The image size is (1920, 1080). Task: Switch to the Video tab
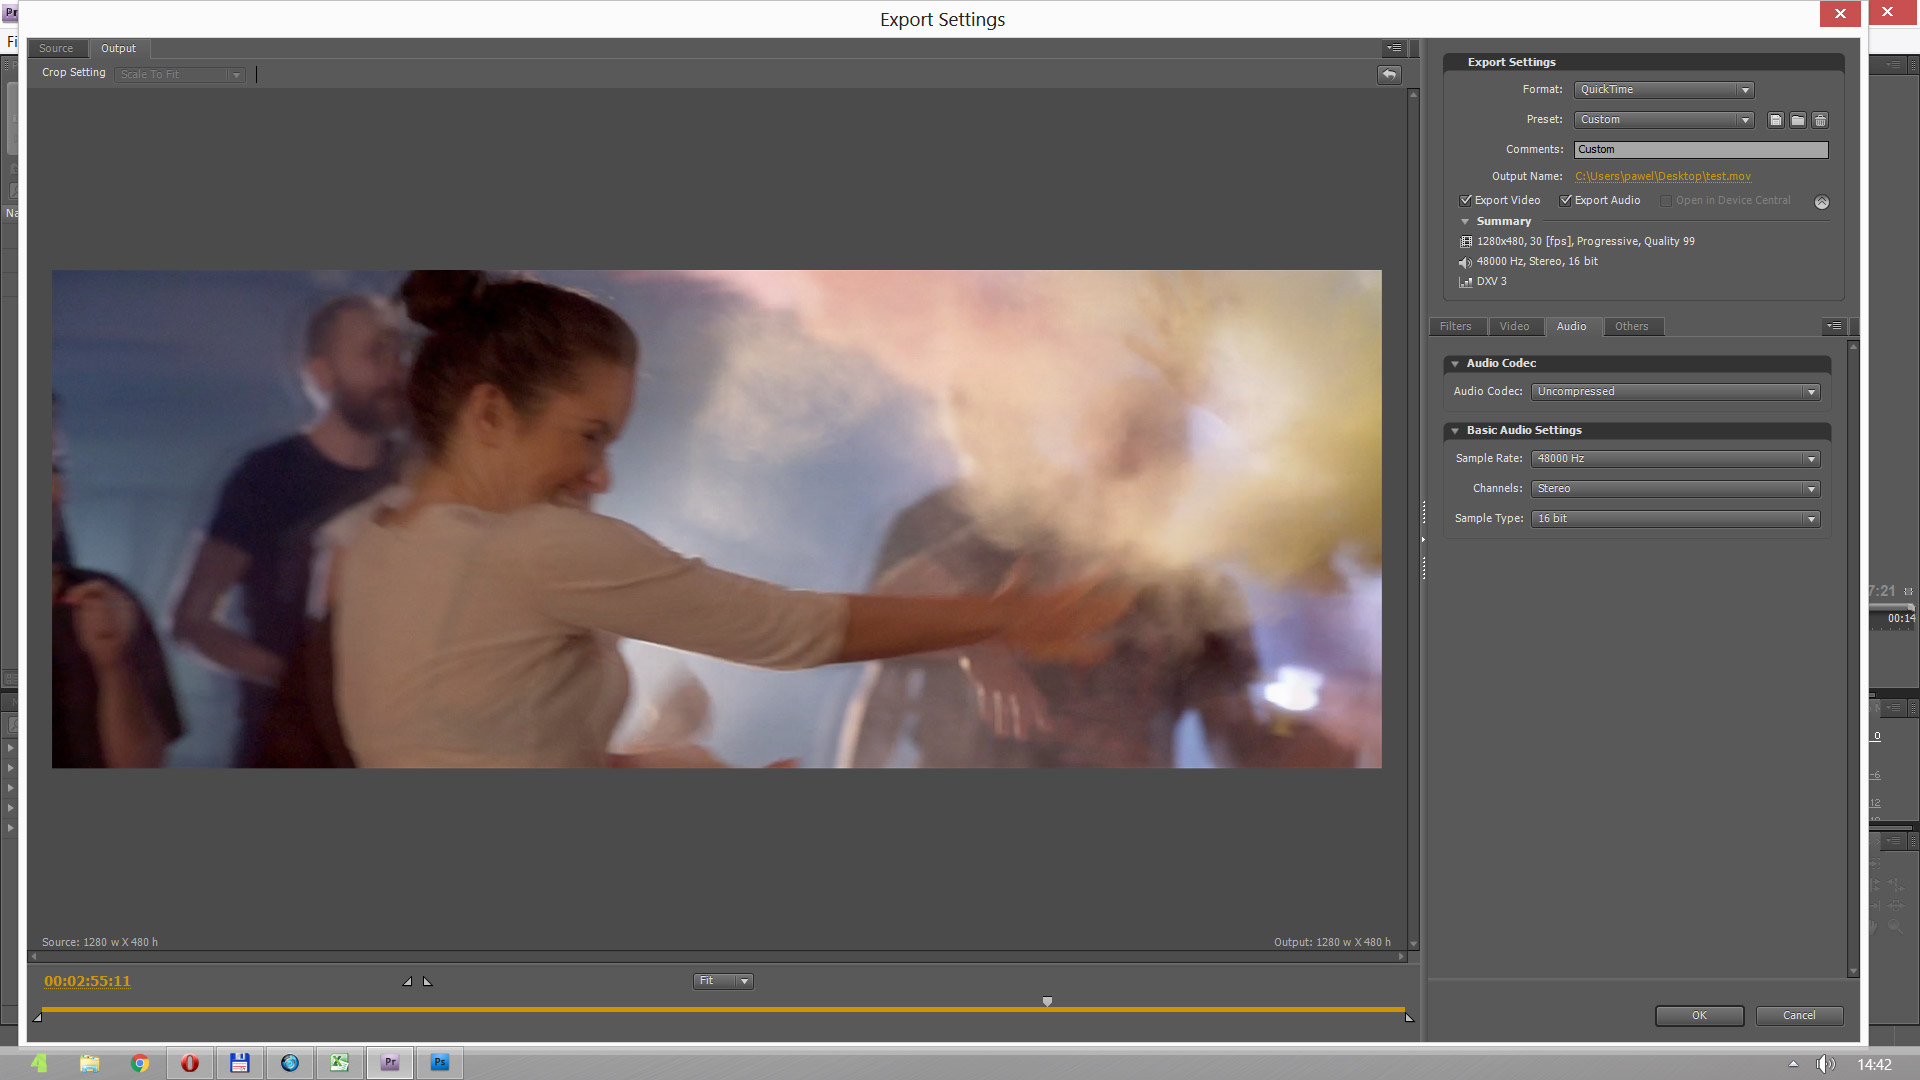point(1514,327)
